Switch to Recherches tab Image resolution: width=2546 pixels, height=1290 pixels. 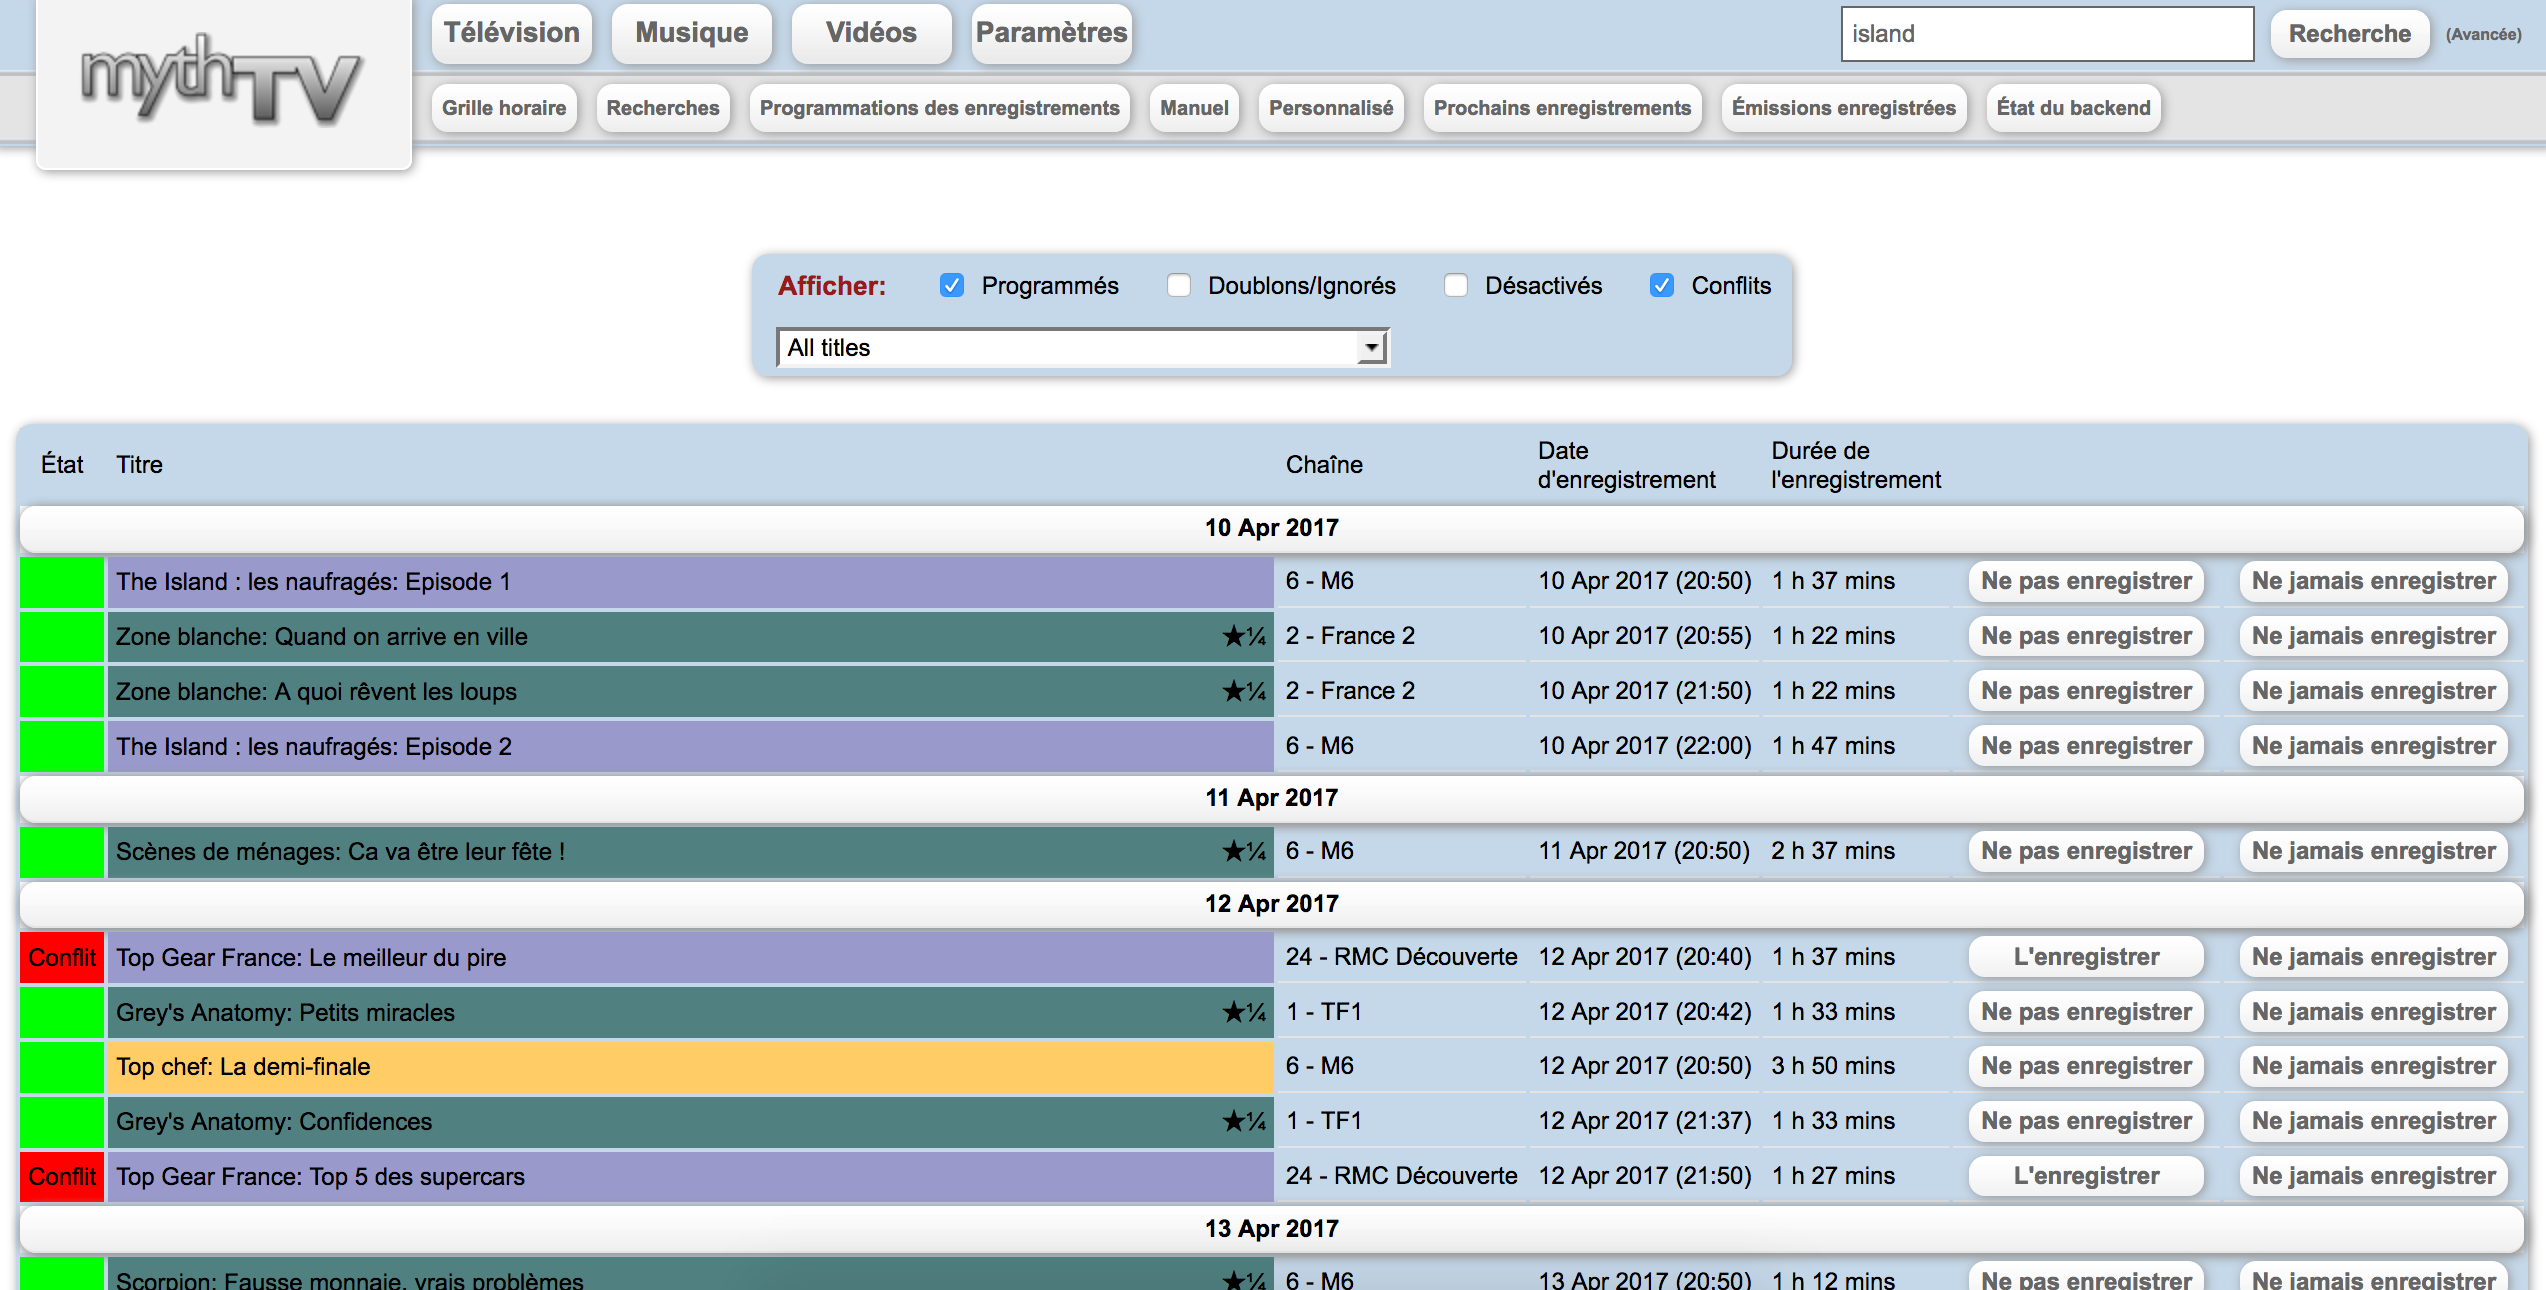pos(663,108)
